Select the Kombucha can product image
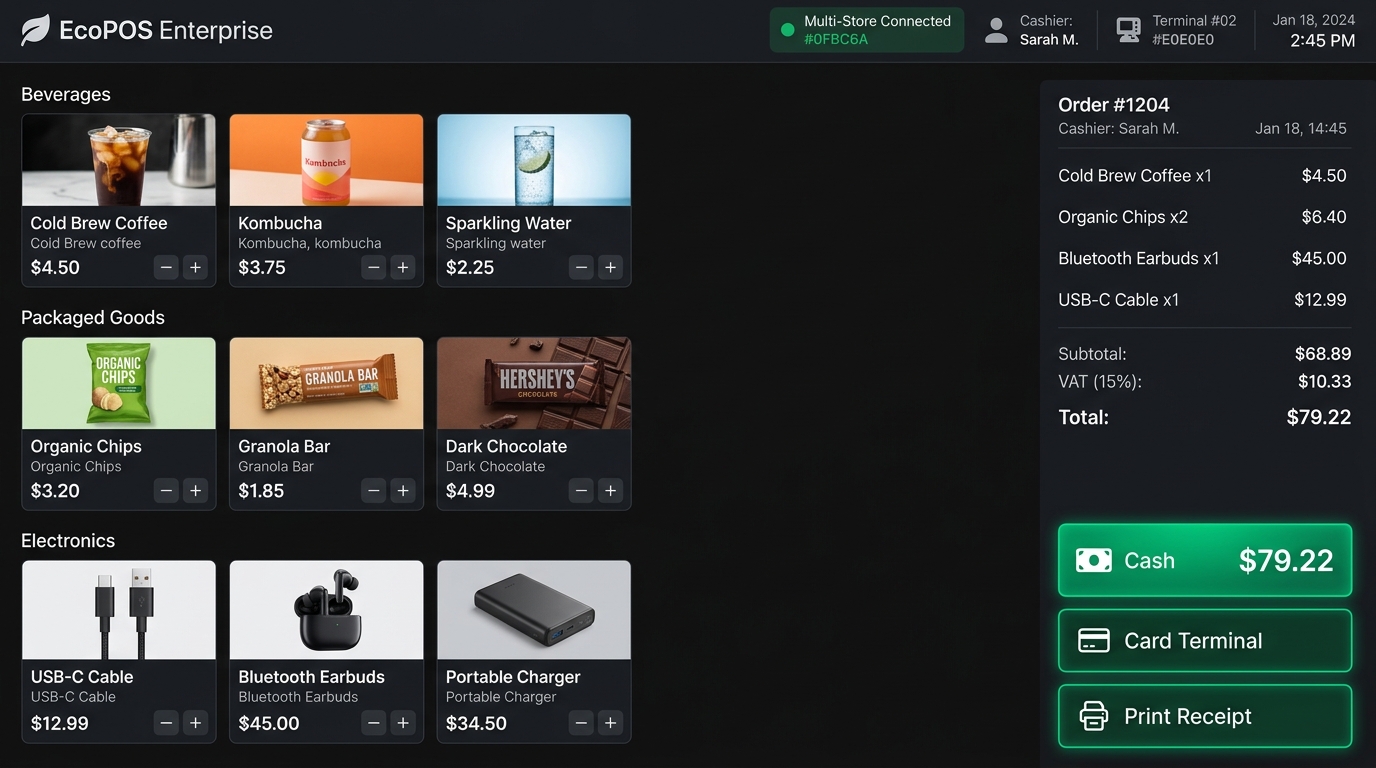The image size is (1376, 768). 326,160
